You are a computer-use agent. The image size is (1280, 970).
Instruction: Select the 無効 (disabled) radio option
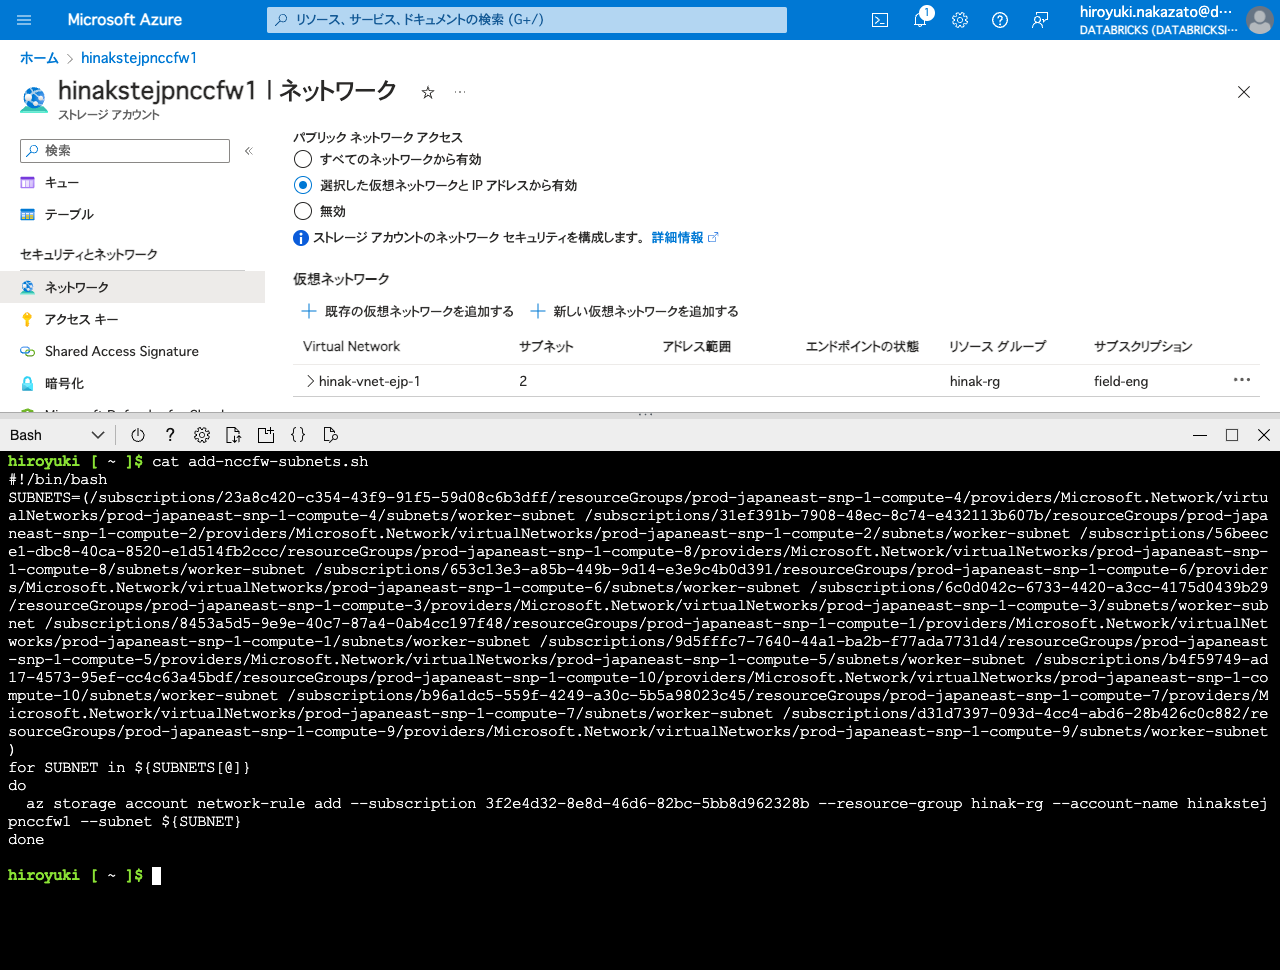pyautogui.click(x=303, y=211)
